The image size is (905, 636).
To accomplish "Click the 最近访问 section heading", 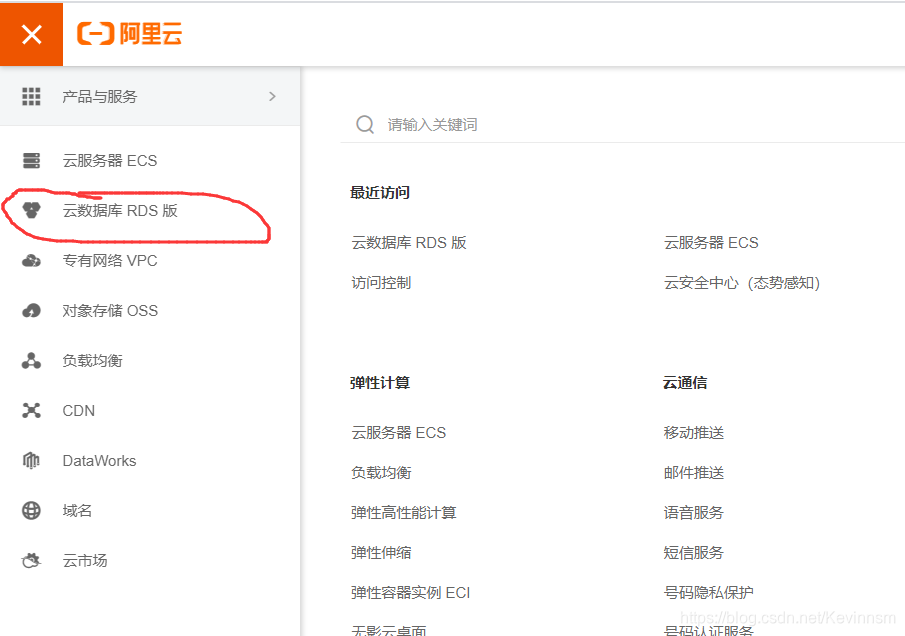I will [x=380, y=192].
